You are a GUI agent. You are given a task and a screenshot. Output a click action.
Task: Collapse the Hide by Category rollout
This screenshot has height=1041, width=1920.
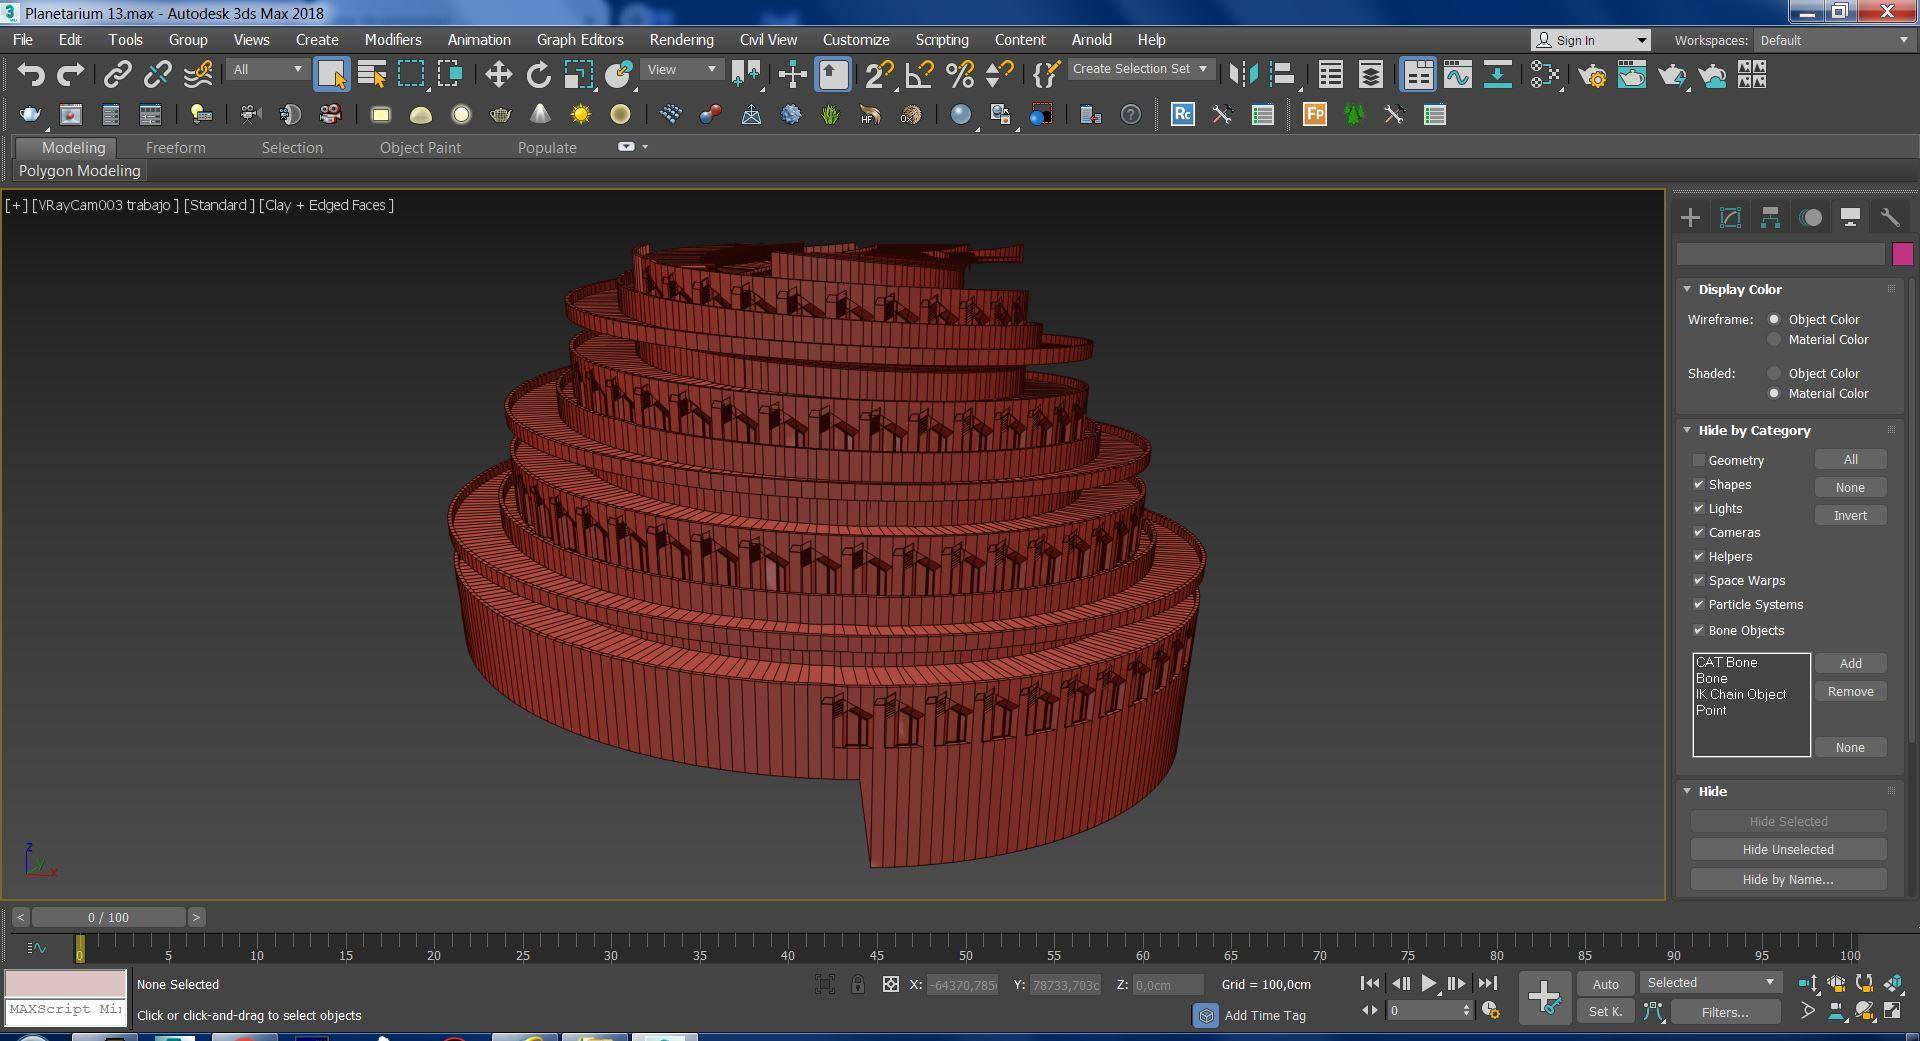1688,430
